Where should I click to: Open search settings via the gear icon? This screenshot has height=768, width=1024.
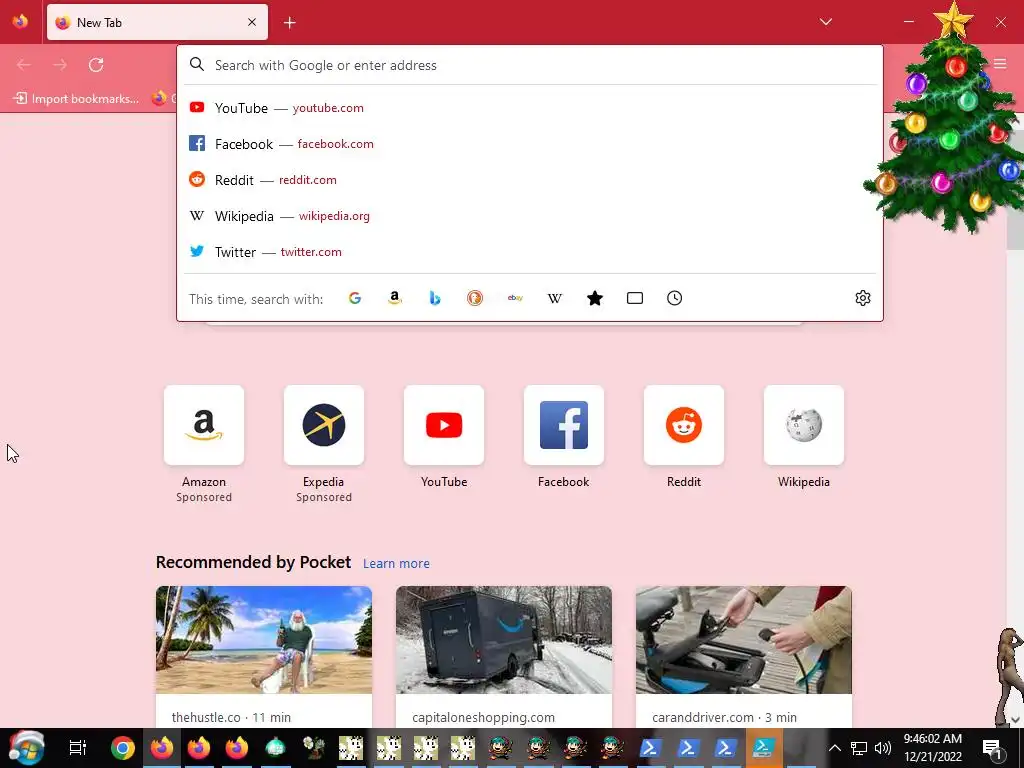pyautogui.click(x=863, y=298)
